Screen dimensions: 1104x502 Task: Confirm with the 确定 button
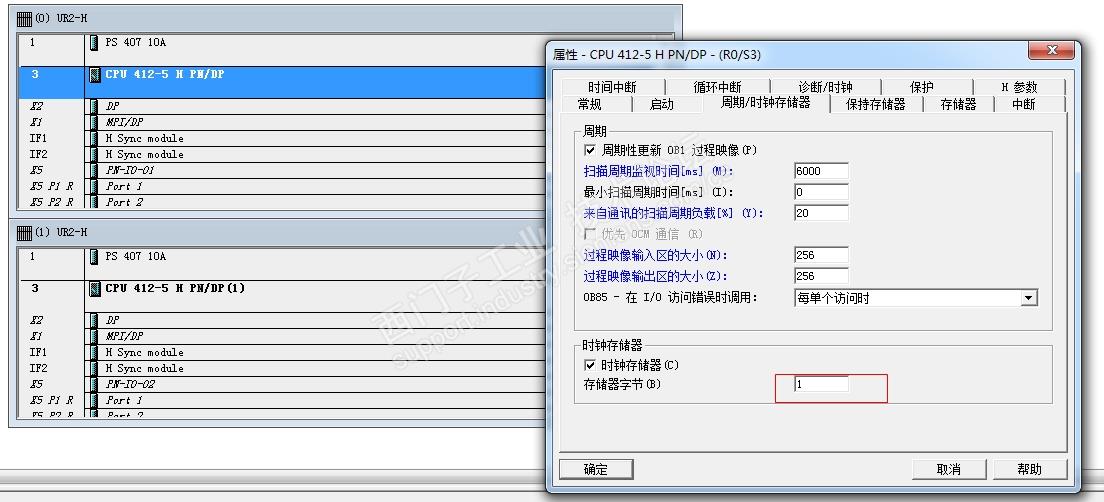click(596, 469)
